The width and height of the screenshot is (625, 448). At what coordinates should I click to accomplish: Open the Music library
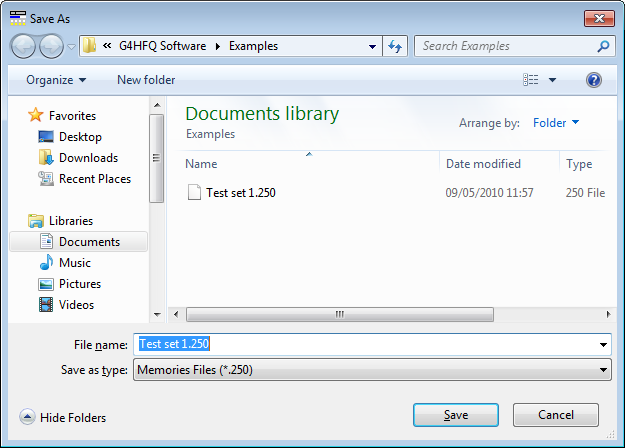pyautogui.click(x=74, y=263)
